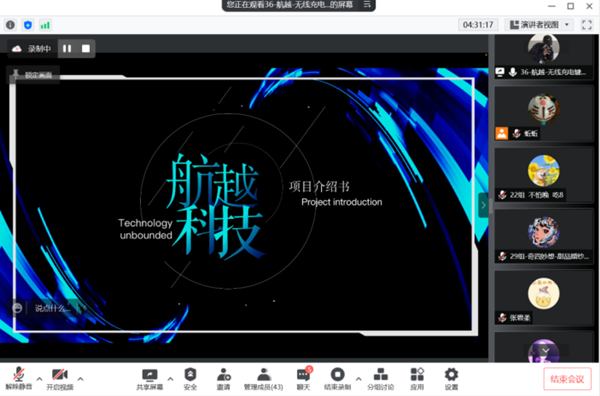Image resolution: width=600 pixels, height=396 pixels.
Task: Open the emoji picker in chat overlay
Action: [17, 308]
